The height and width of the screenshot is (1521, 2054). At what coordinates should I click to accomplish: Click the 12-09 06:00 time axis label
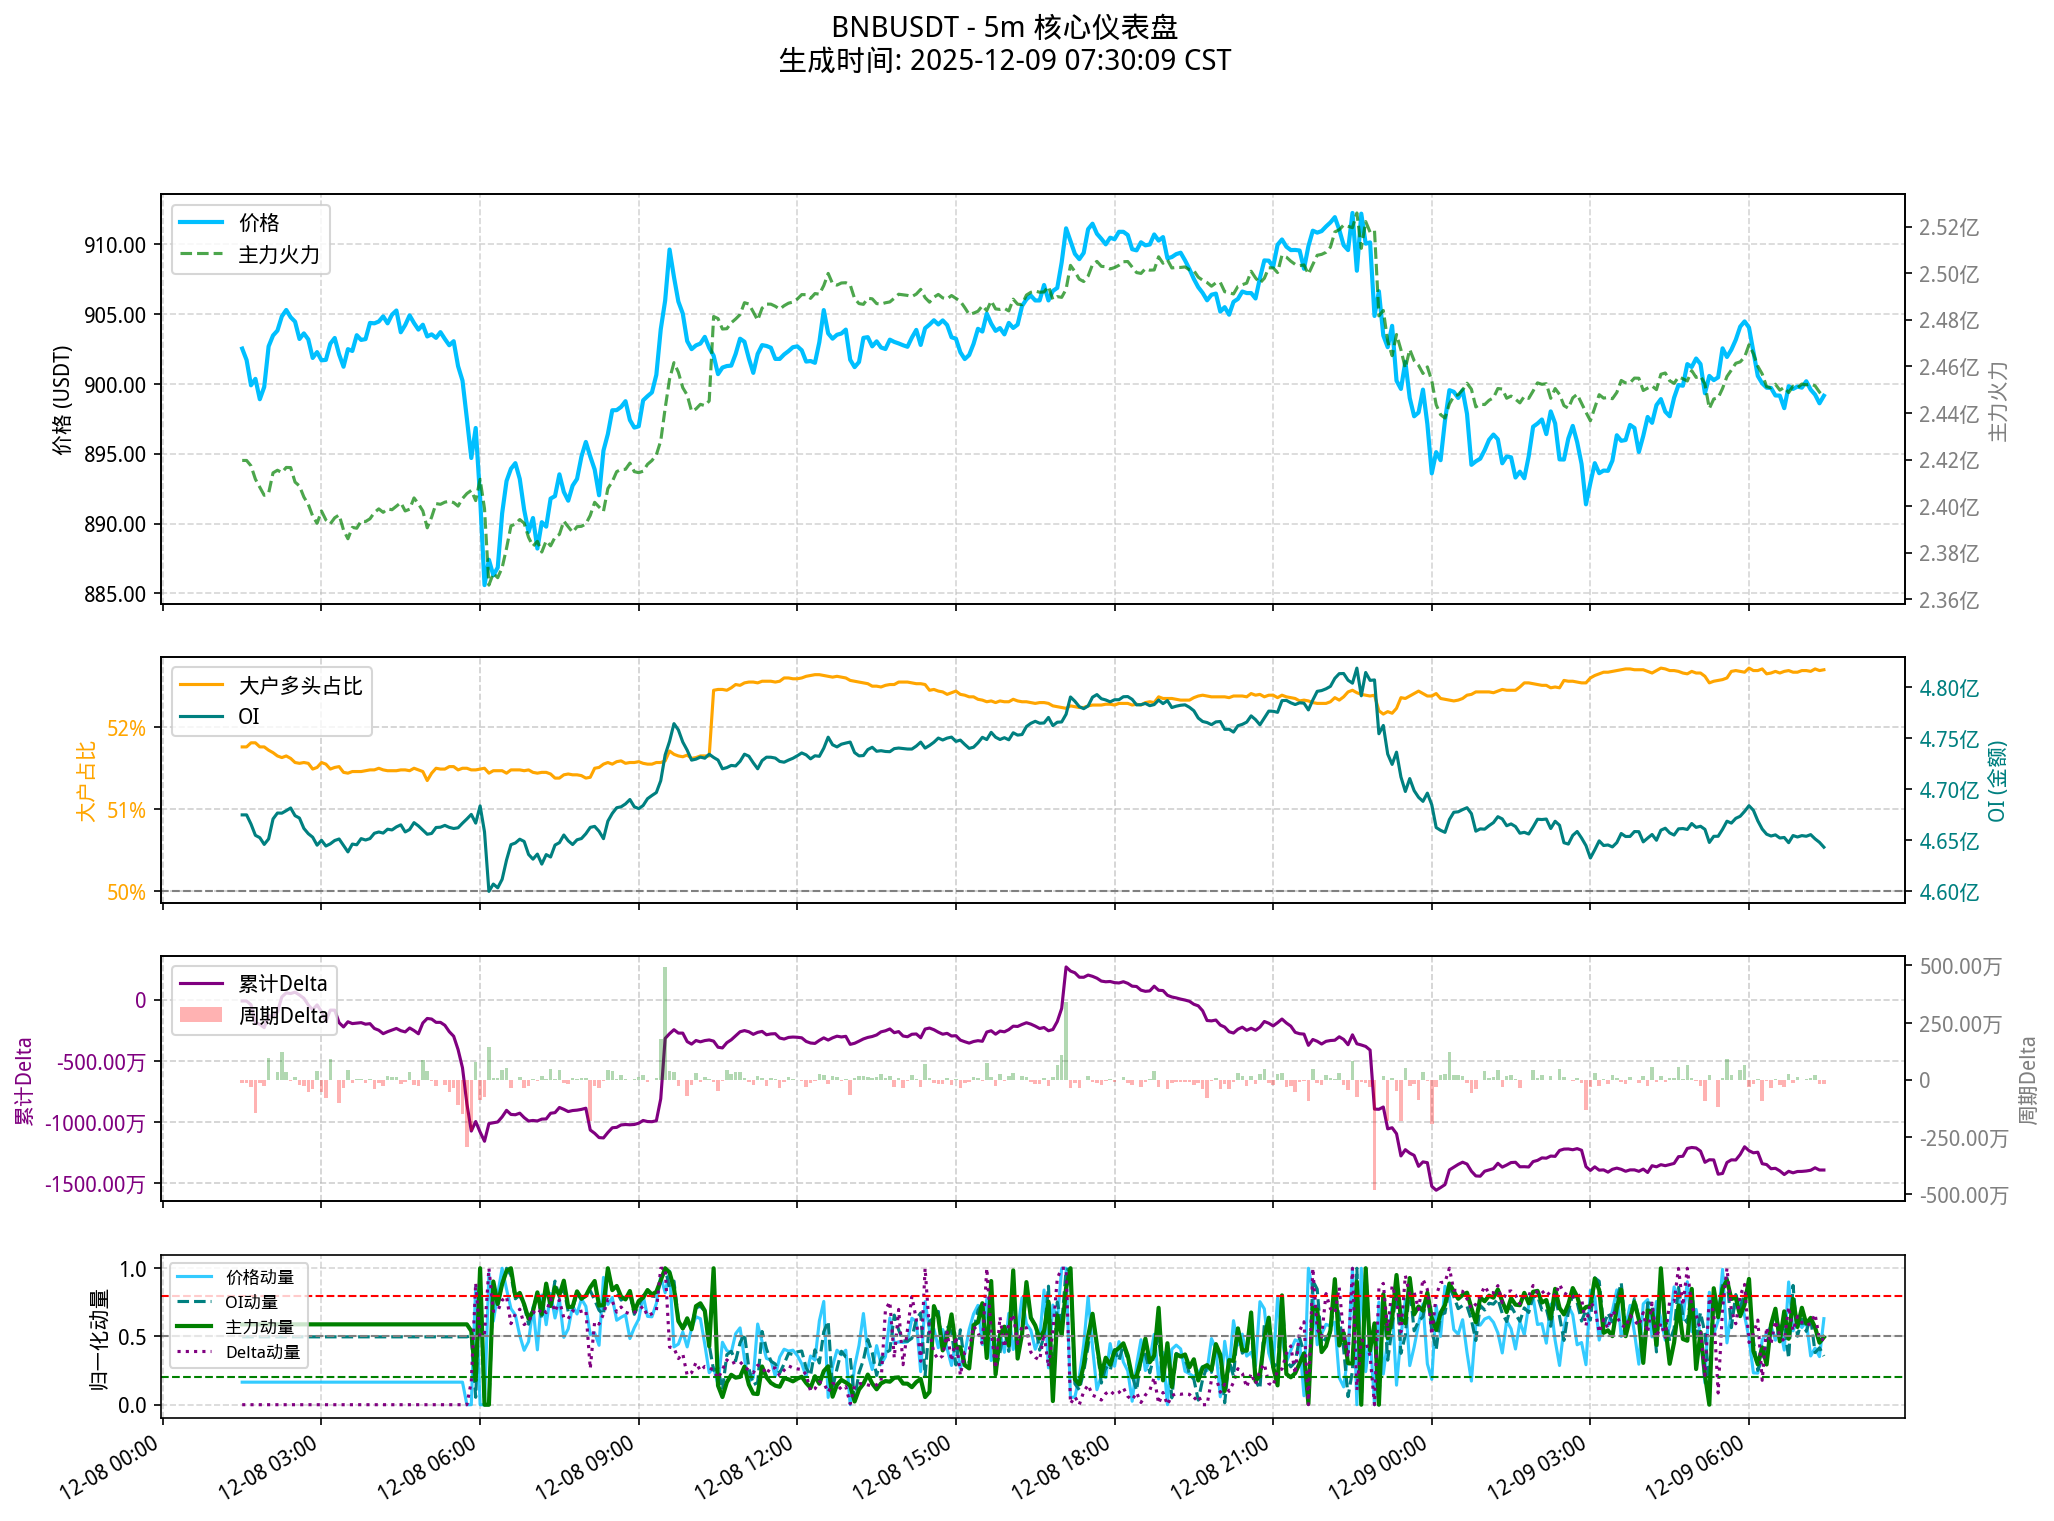(x=1695, y=1466)
